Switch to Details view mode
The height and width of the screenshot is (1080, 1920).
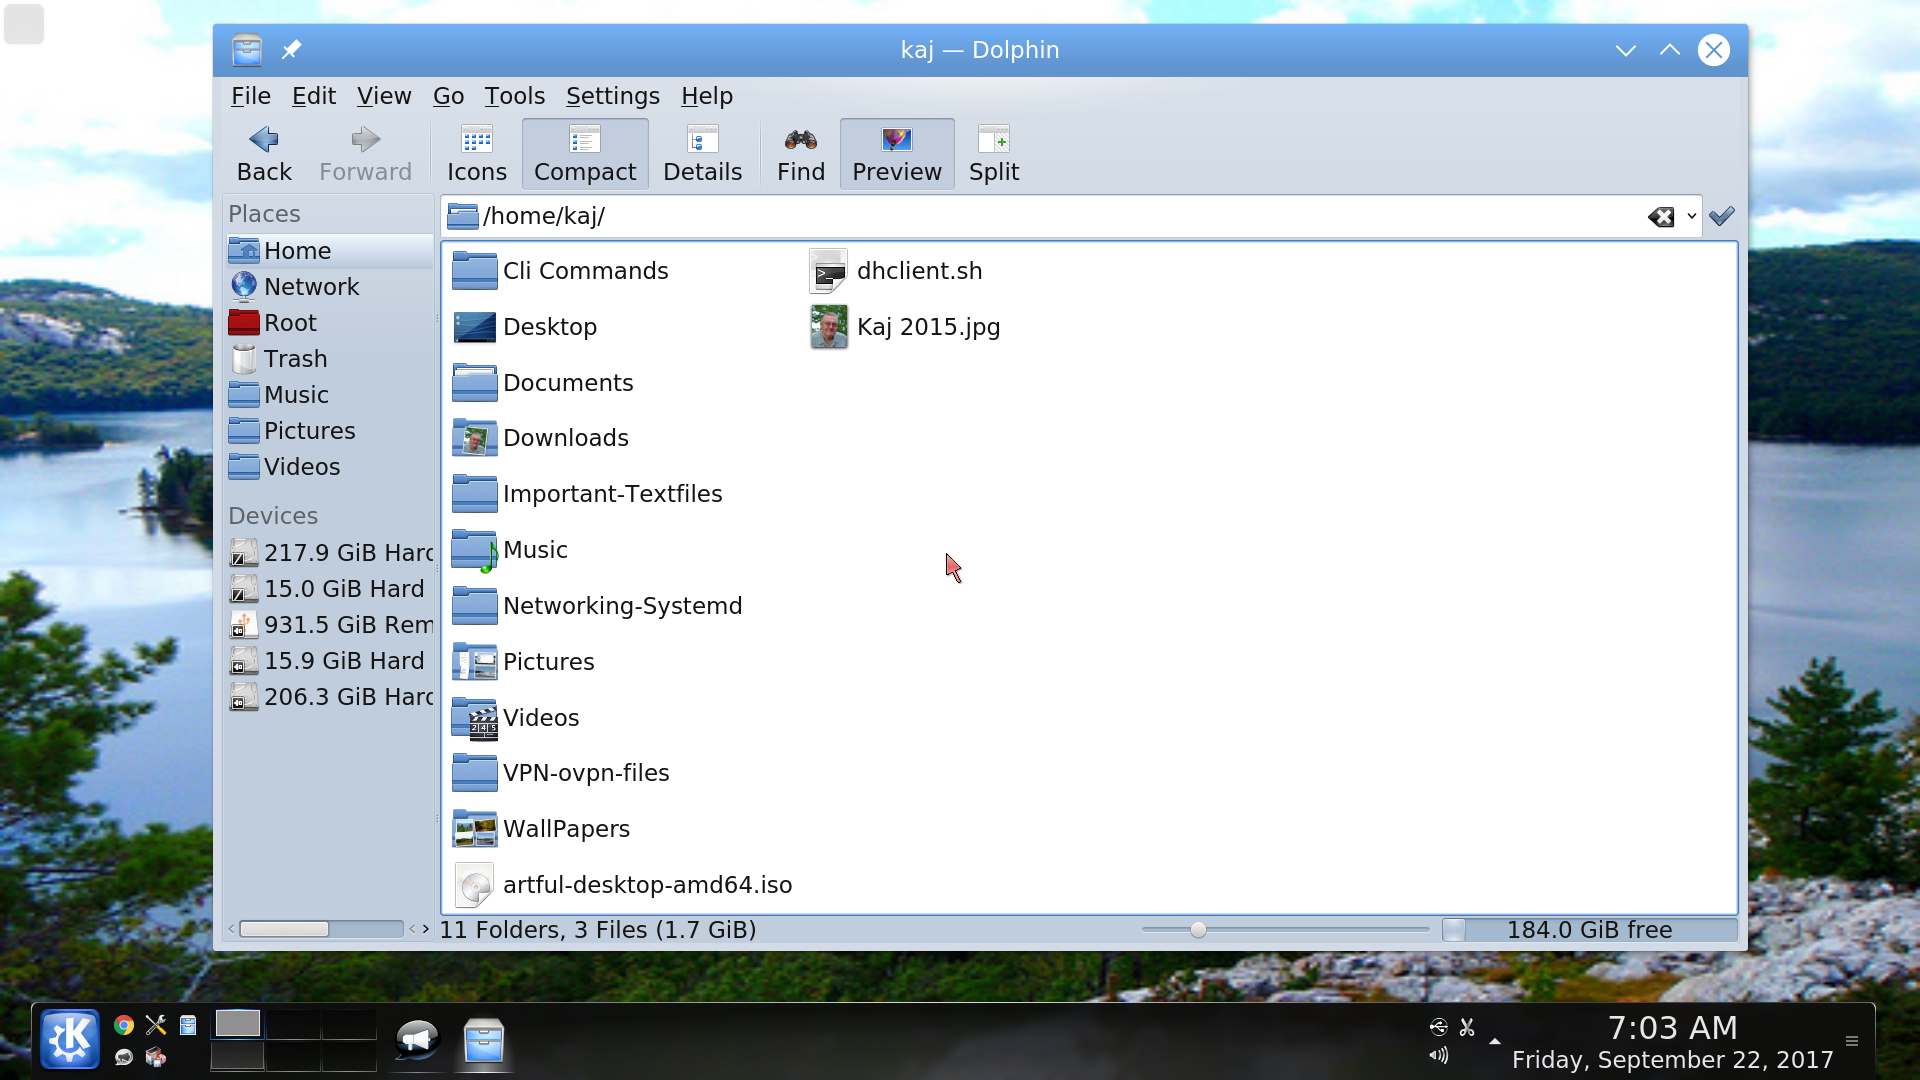(702, 154)
